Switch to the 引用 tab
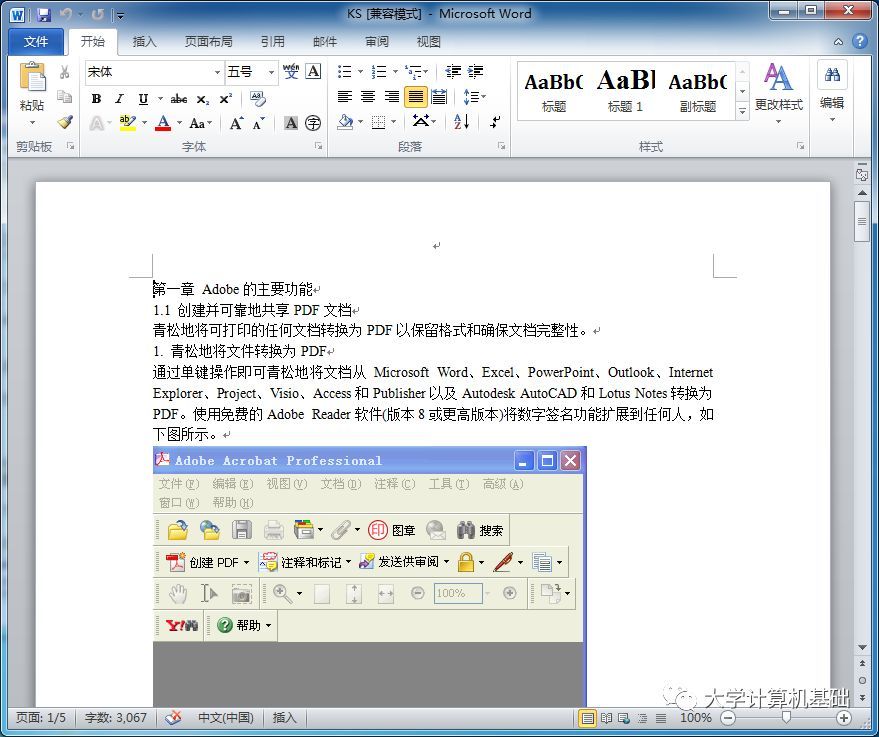Screen dimensions: 879x737 272,41
